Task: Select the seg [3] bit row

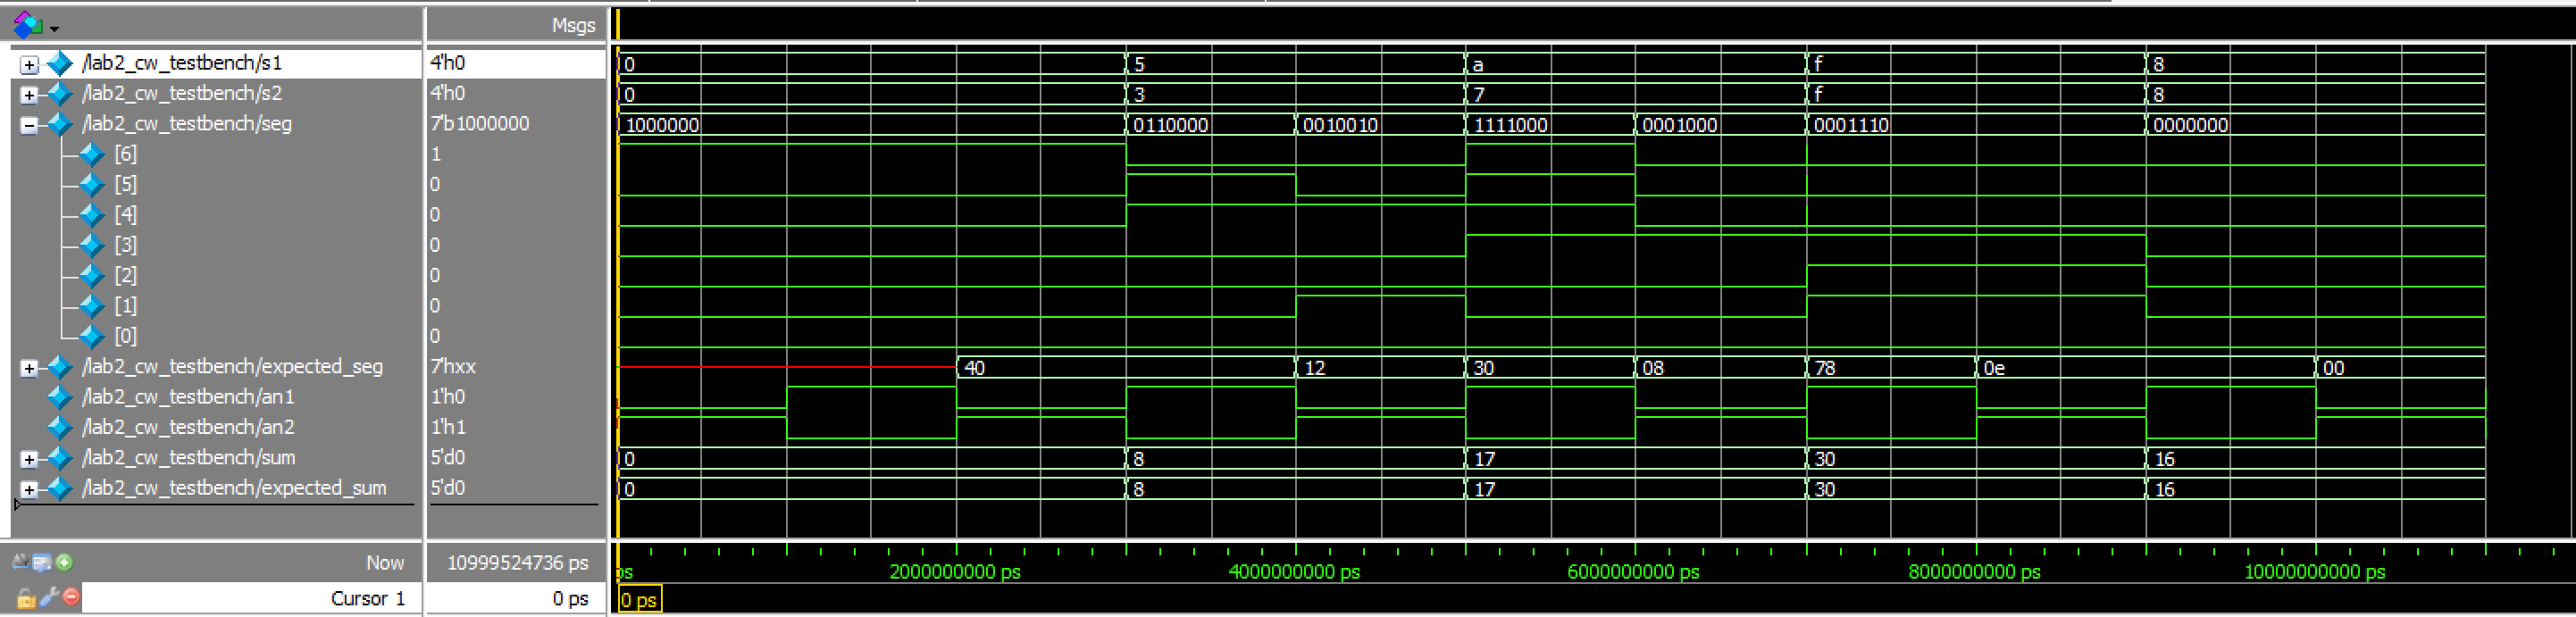Action: [x=125, y=245]
